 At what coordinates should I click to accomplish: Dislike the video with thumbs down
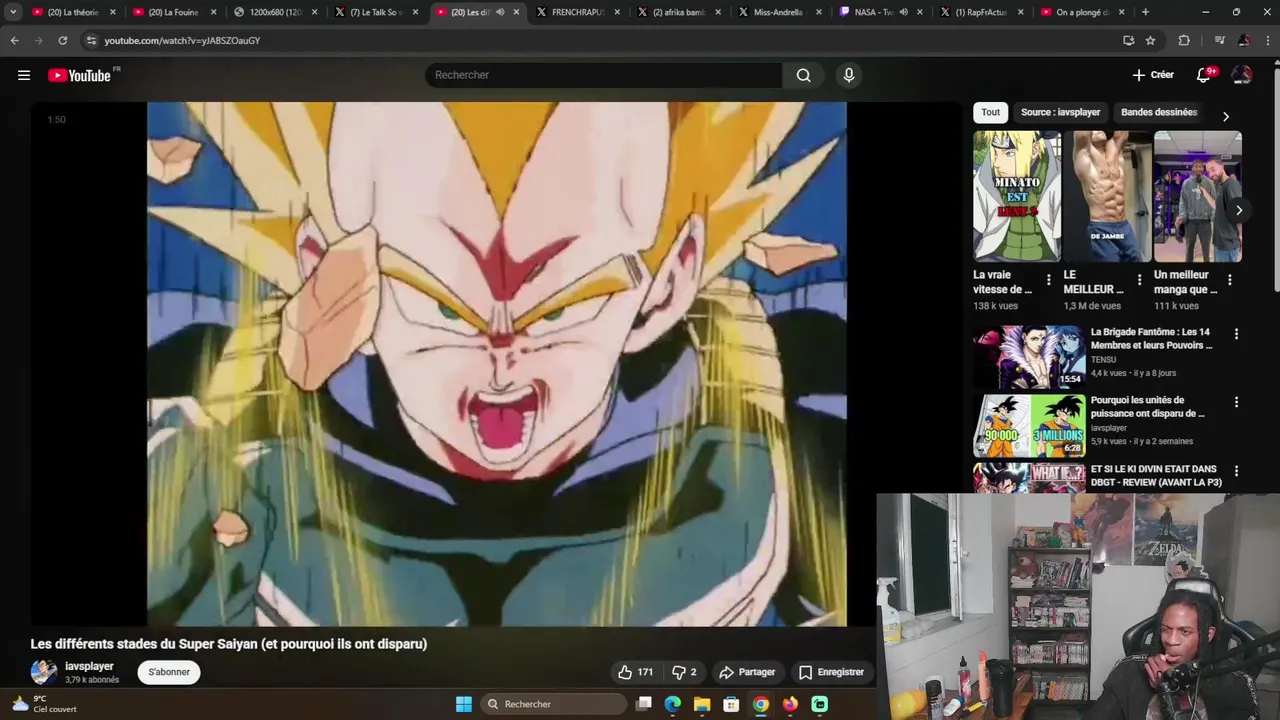[x=684, y=672]
